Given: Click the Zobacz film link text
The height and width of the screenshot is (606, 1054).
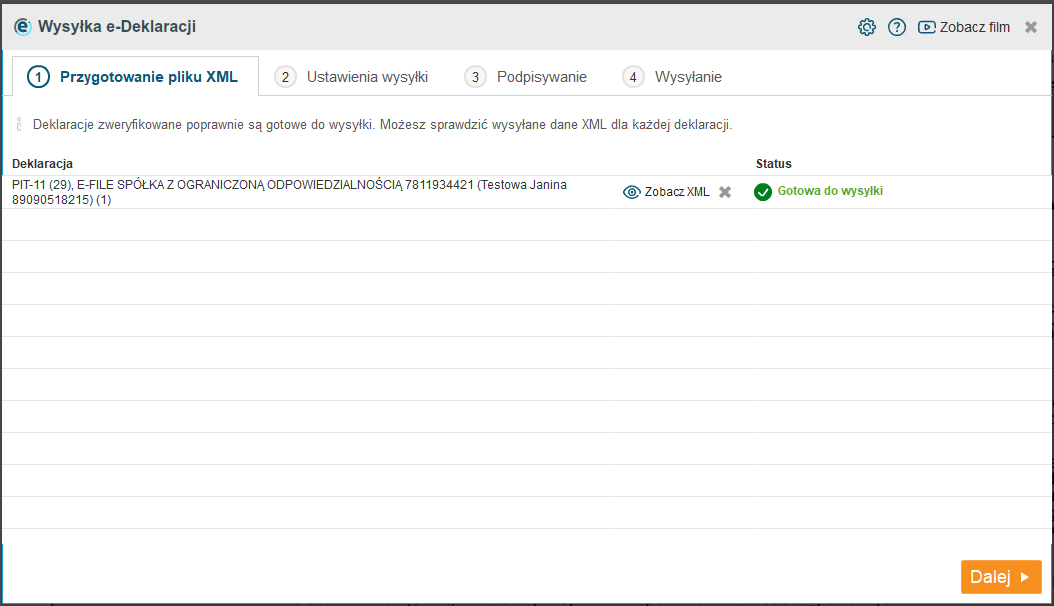Looking at the screenshot, I should point(975,27).
